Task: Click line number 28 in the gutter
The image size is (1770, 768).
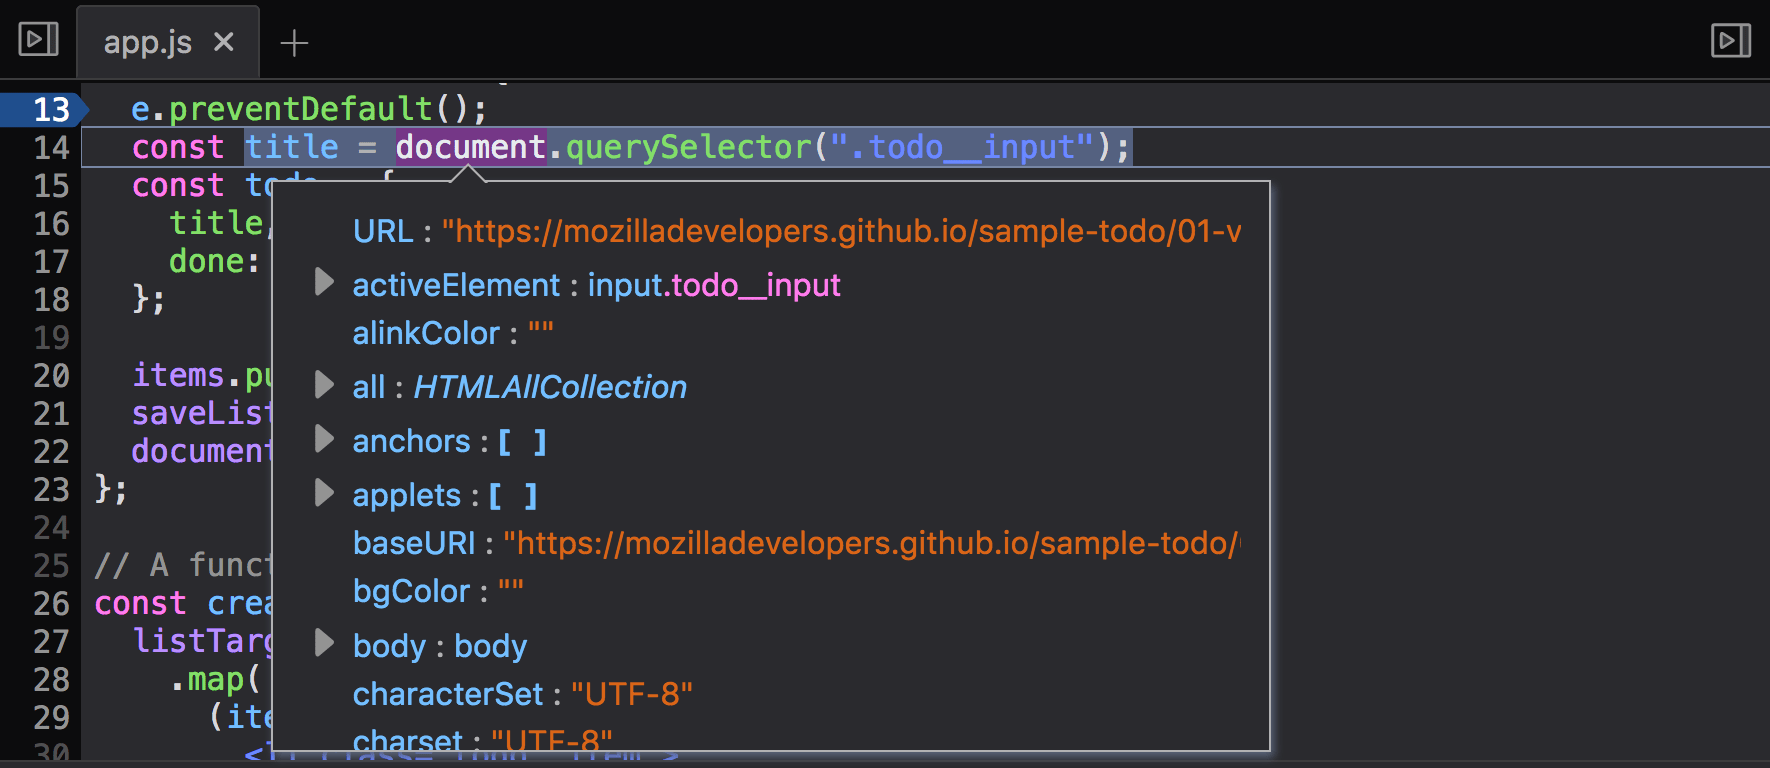Action: [51, 679]
